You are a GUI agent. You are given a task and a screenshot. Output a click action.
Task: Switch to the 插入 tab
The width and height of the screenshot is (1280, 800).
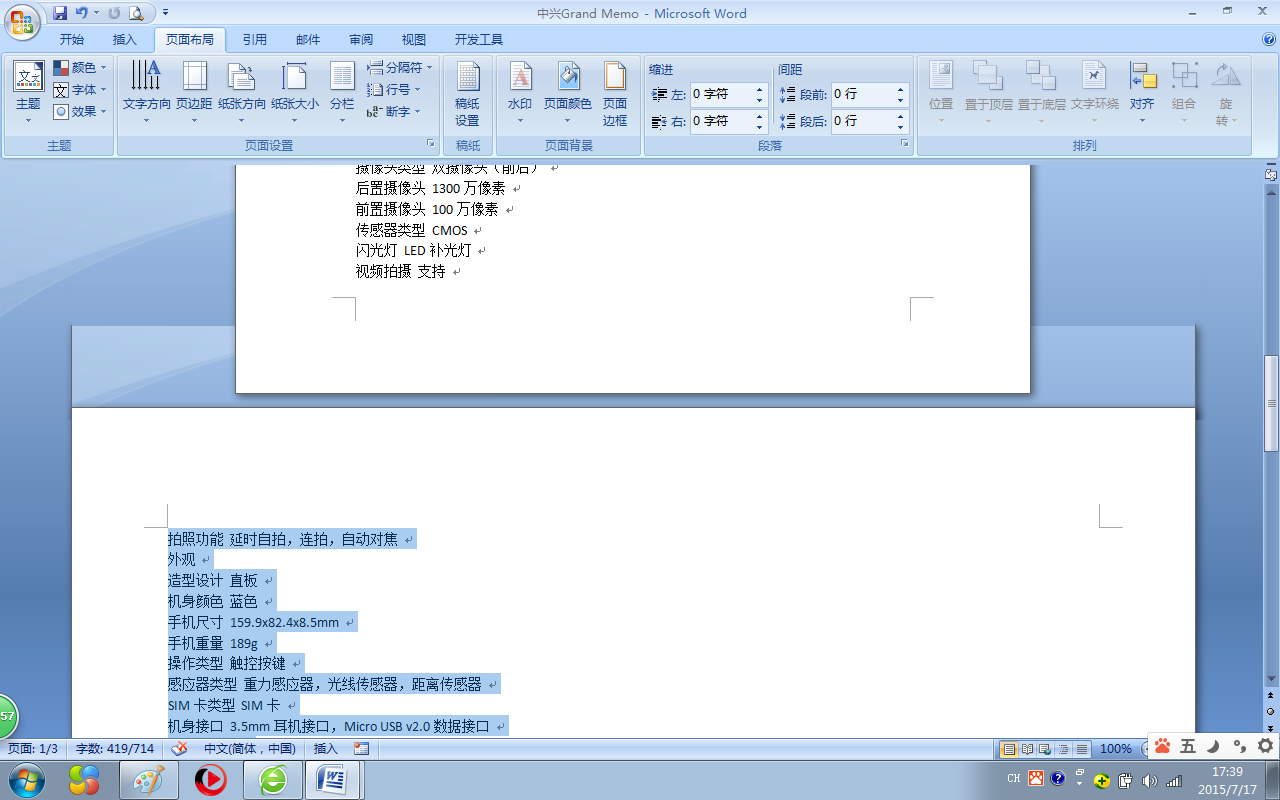tap(125, 40)
